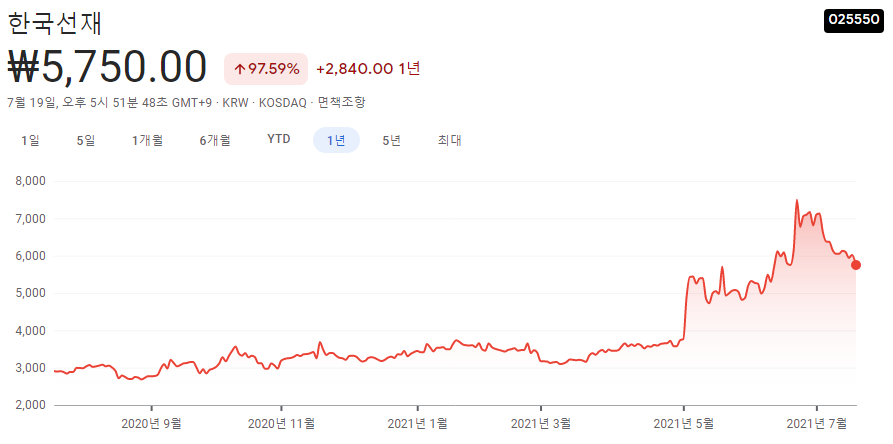The height and width of the screenshot is (444, 893).
Task: Click the 97.59% change badge
Action: [266, 69]
